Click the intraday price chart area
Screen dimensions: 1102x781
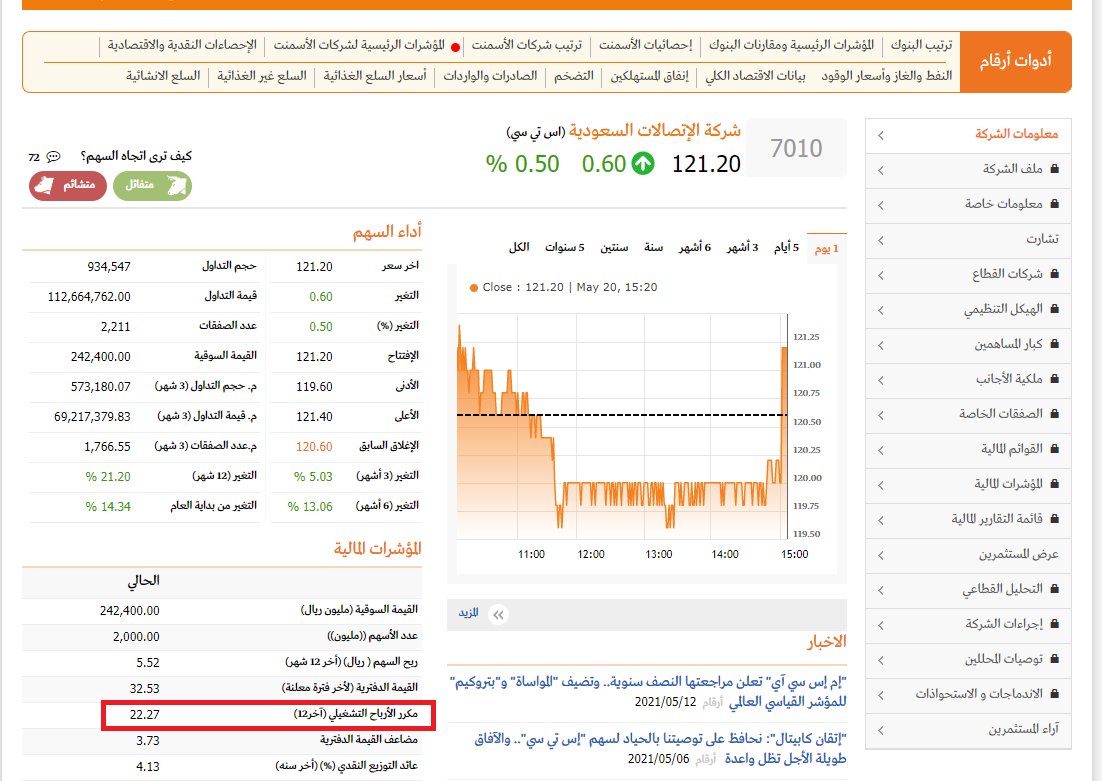(622, 426)
